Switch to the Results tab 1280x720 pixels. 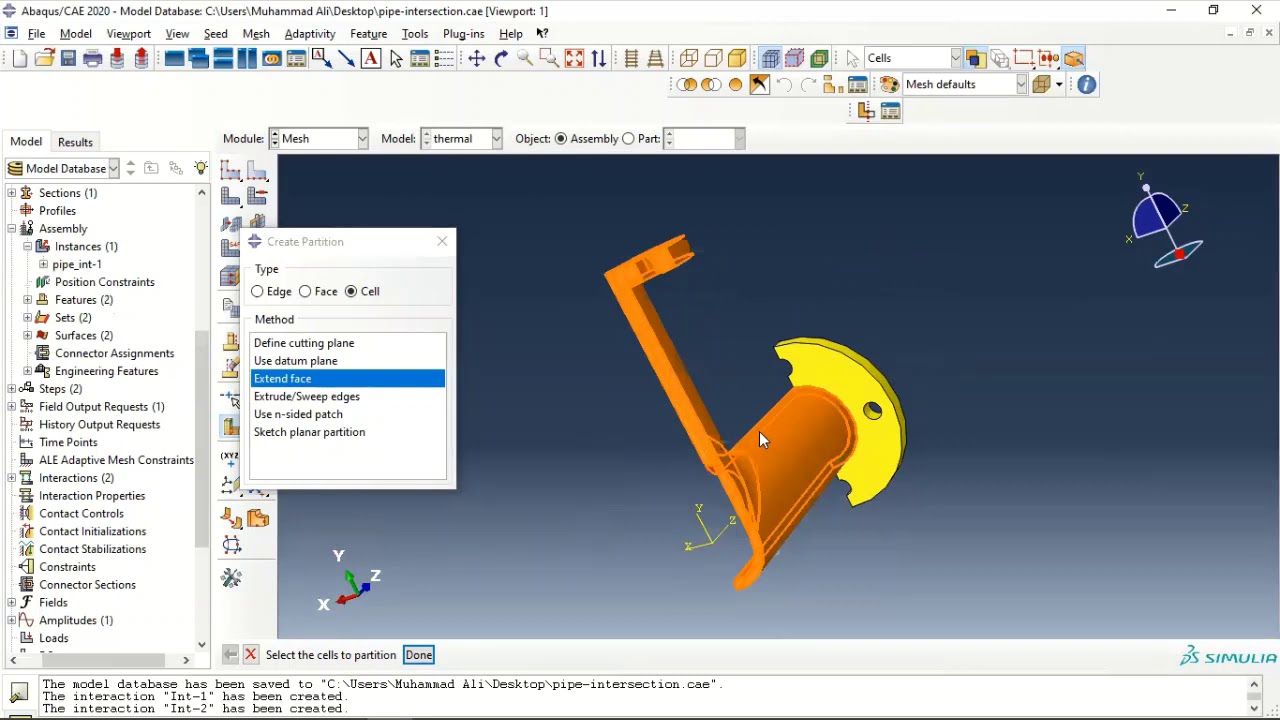click(x=75, y=142)
